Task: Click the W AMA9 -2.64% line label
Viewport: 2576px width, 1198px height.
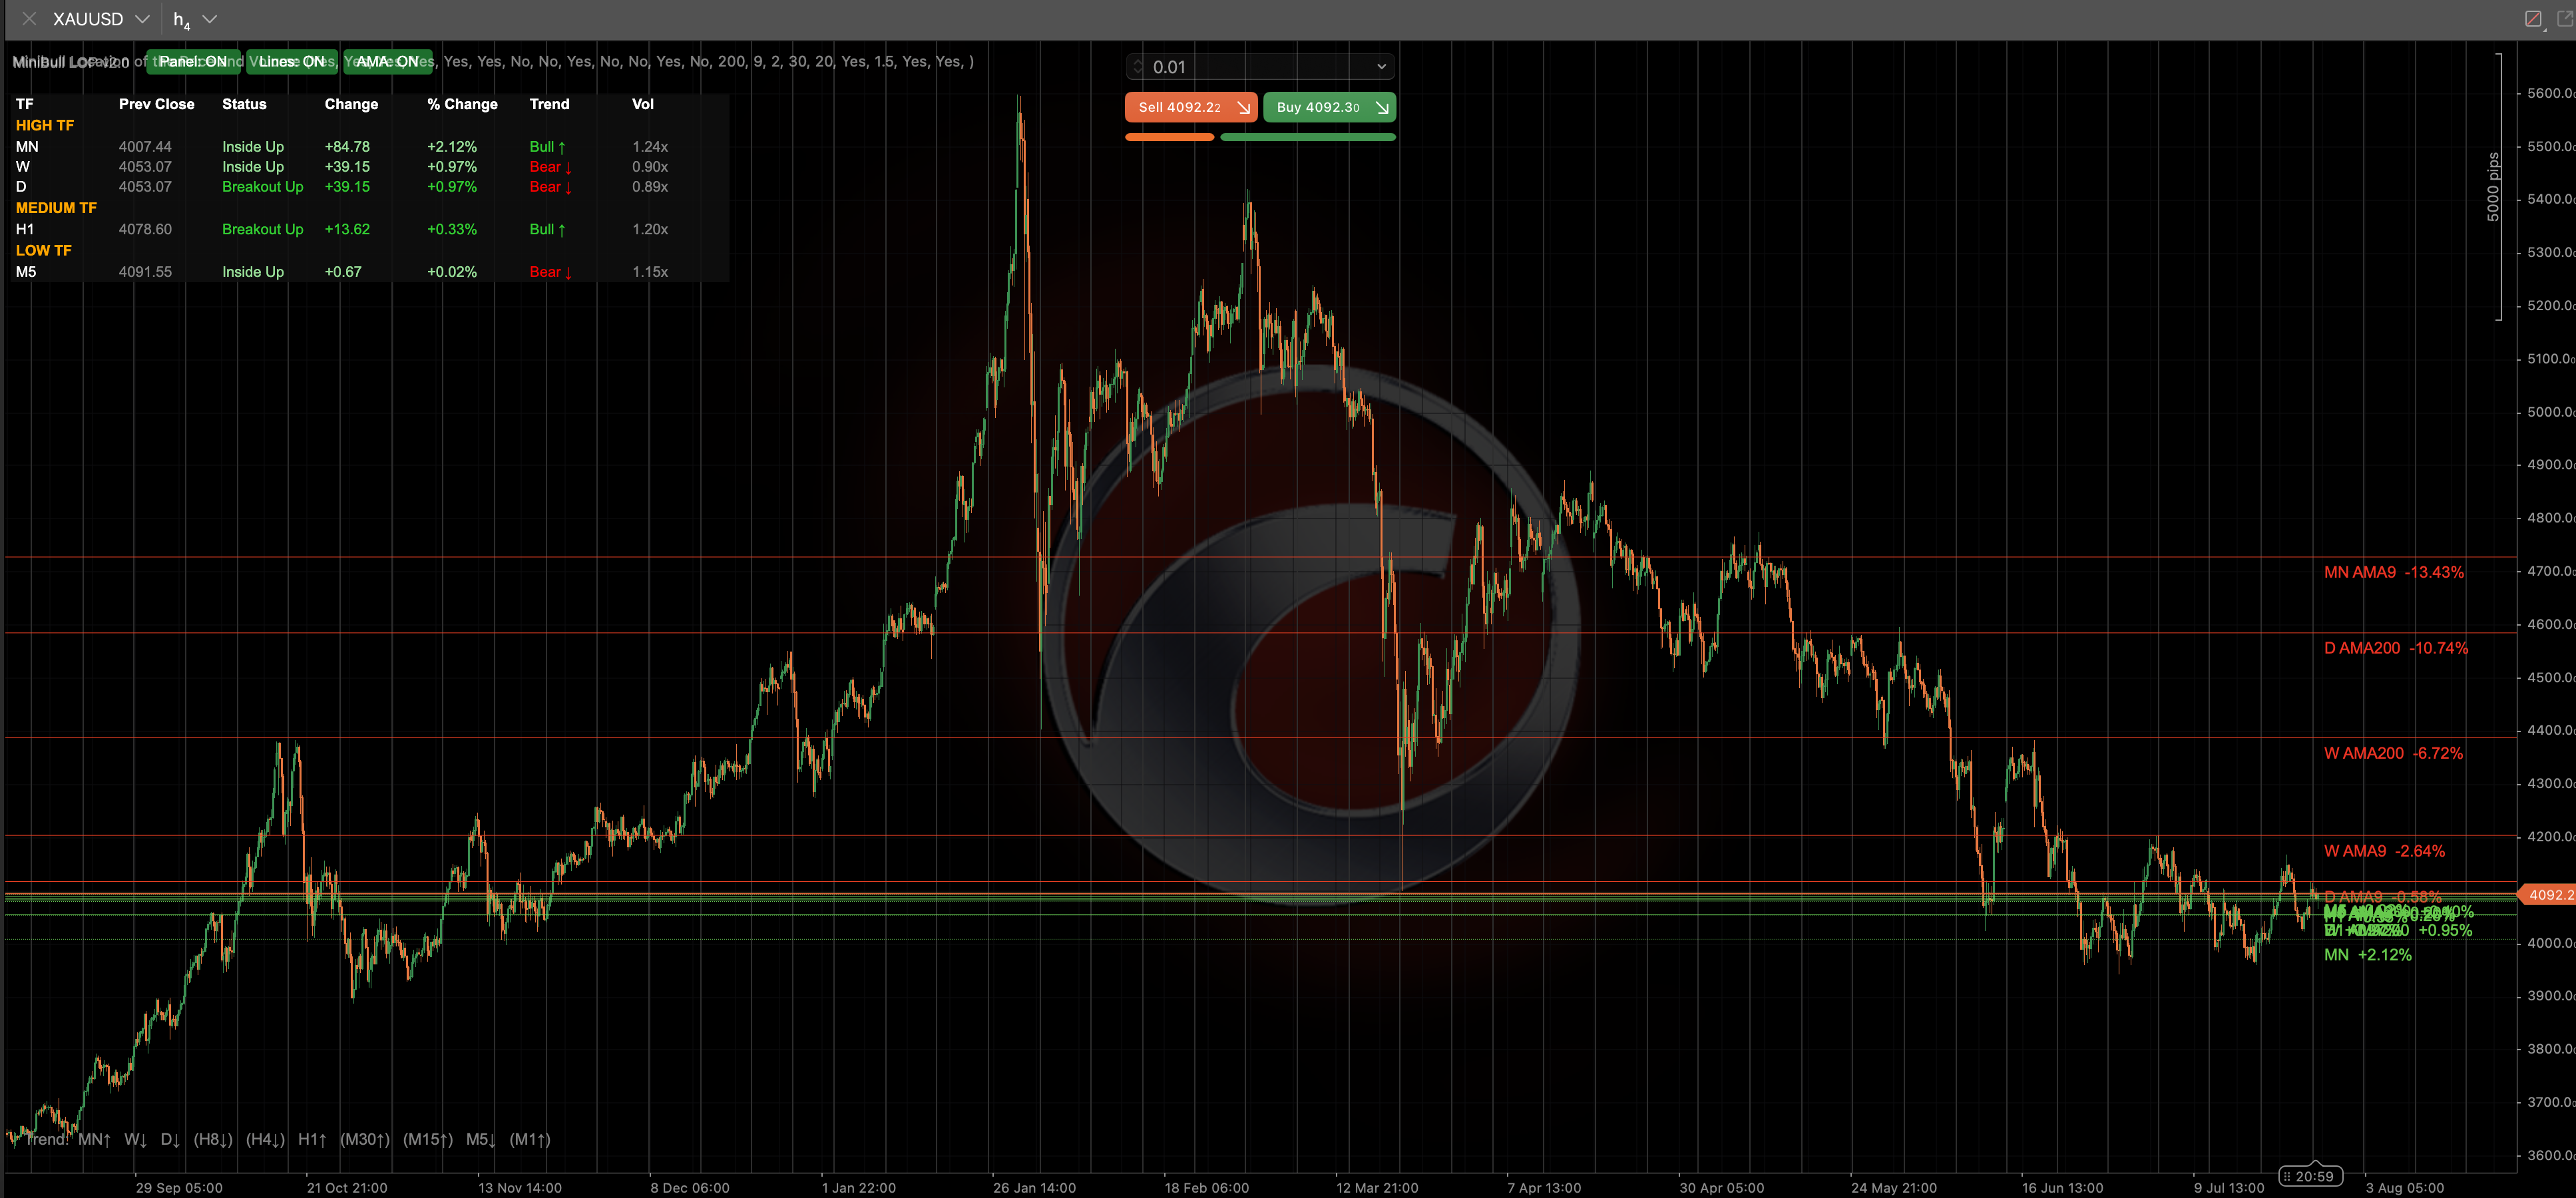Action: click(2384, 851)
